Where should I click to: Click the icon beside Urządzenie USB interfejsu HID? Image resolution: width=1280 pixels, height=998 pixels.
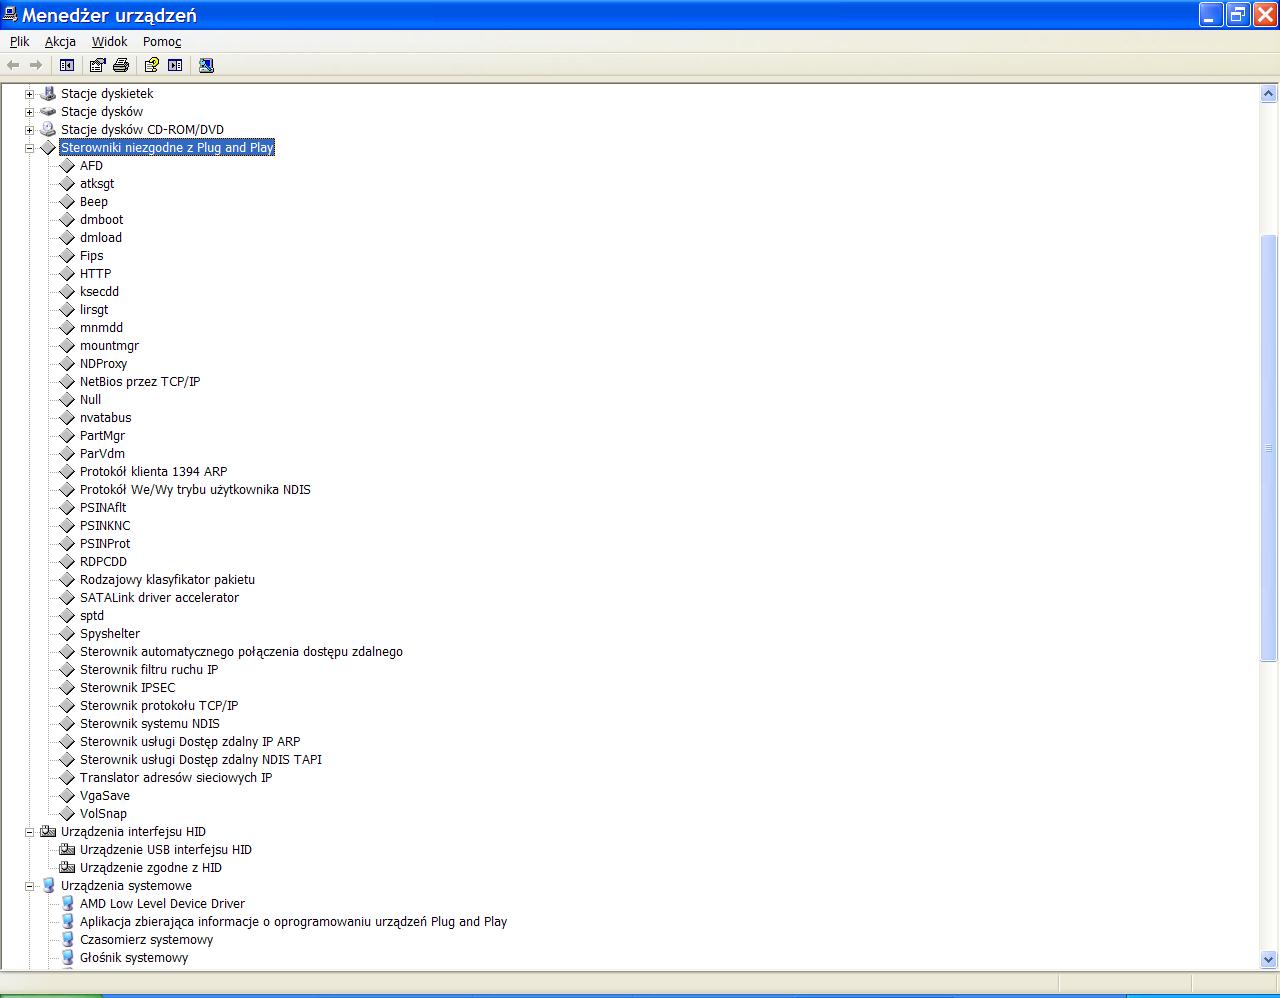[67, 849]
